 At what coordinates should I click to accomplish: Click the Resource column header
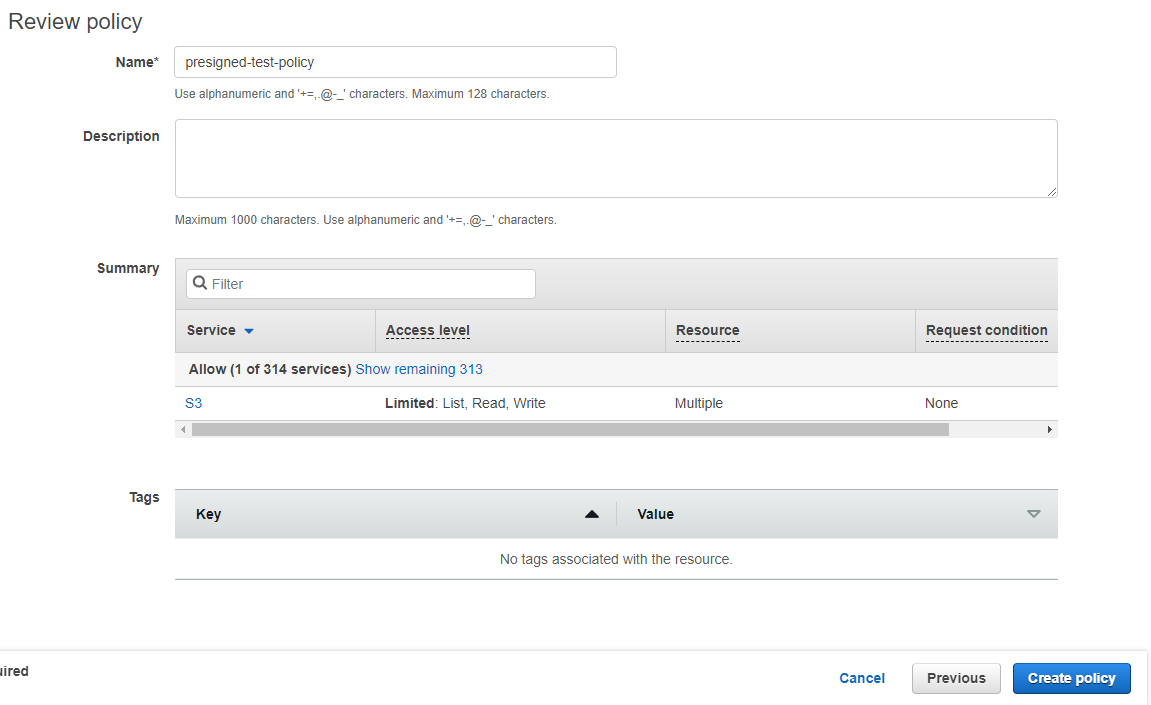pyautogui.click(x=708, y=330)
